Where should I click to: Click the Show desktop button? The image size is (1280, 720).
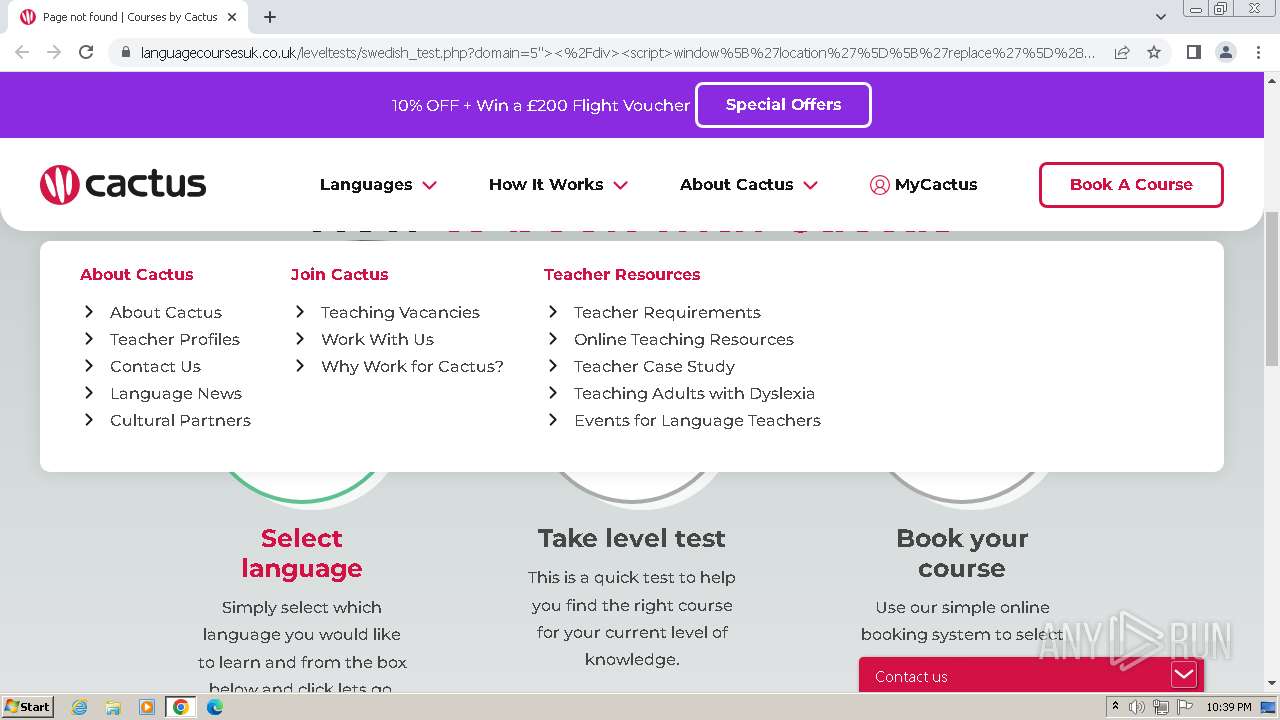(1268, 707)
